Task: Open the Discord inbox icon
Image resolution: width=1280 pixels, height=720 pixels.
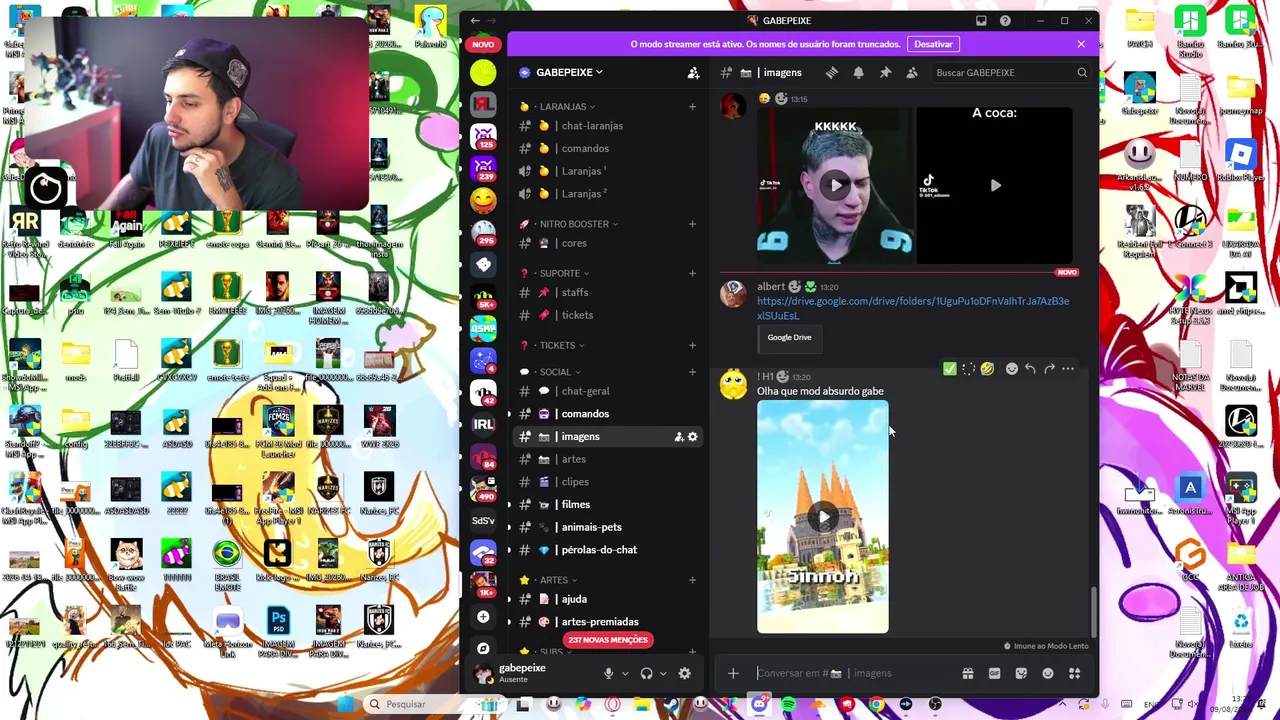Action: (981, 20)
